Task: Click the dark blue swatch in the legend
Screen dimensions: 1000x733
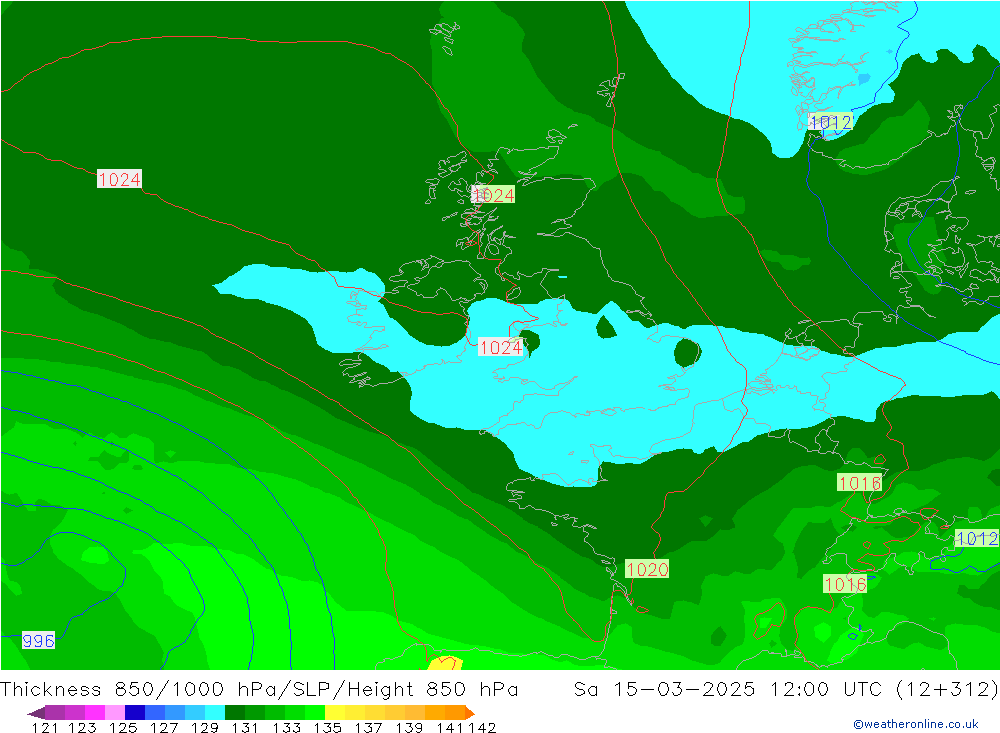Action: [x=135, y=712]
